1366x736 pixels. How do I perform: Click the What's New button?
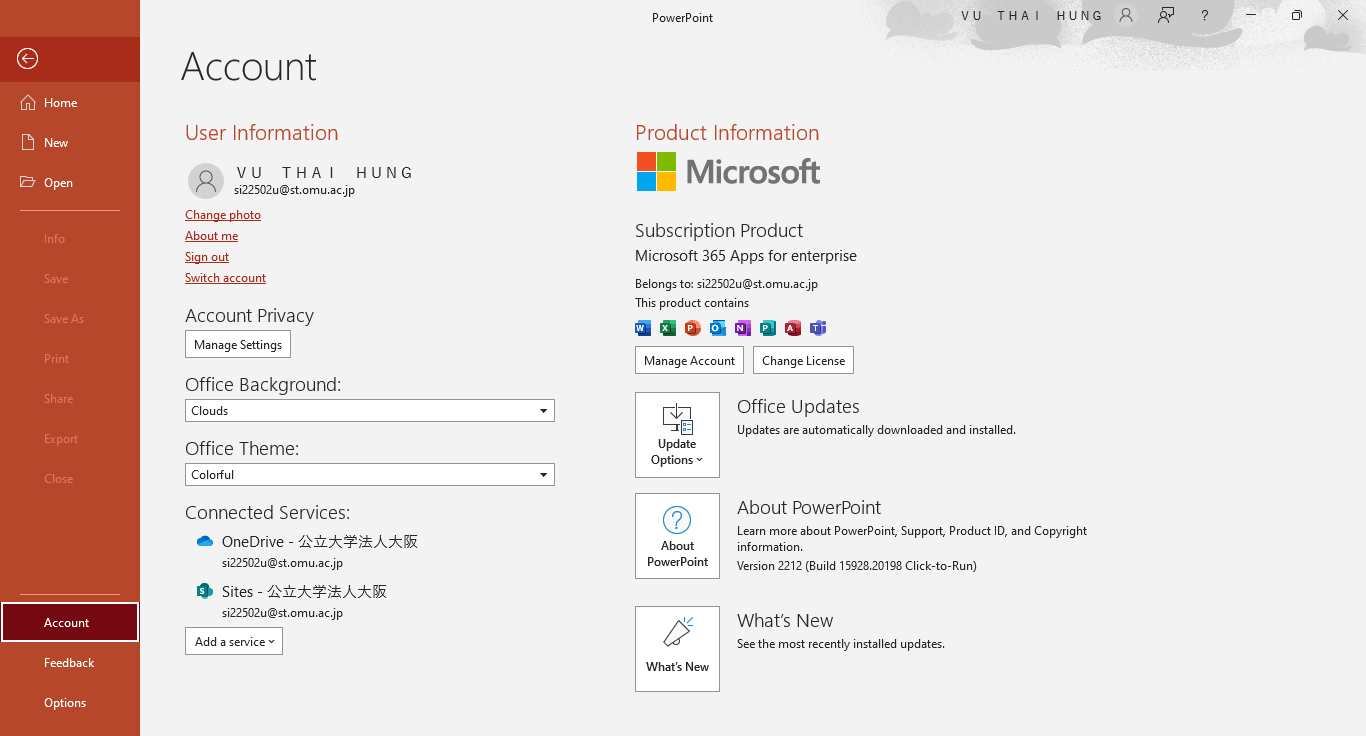pos(677,649)
